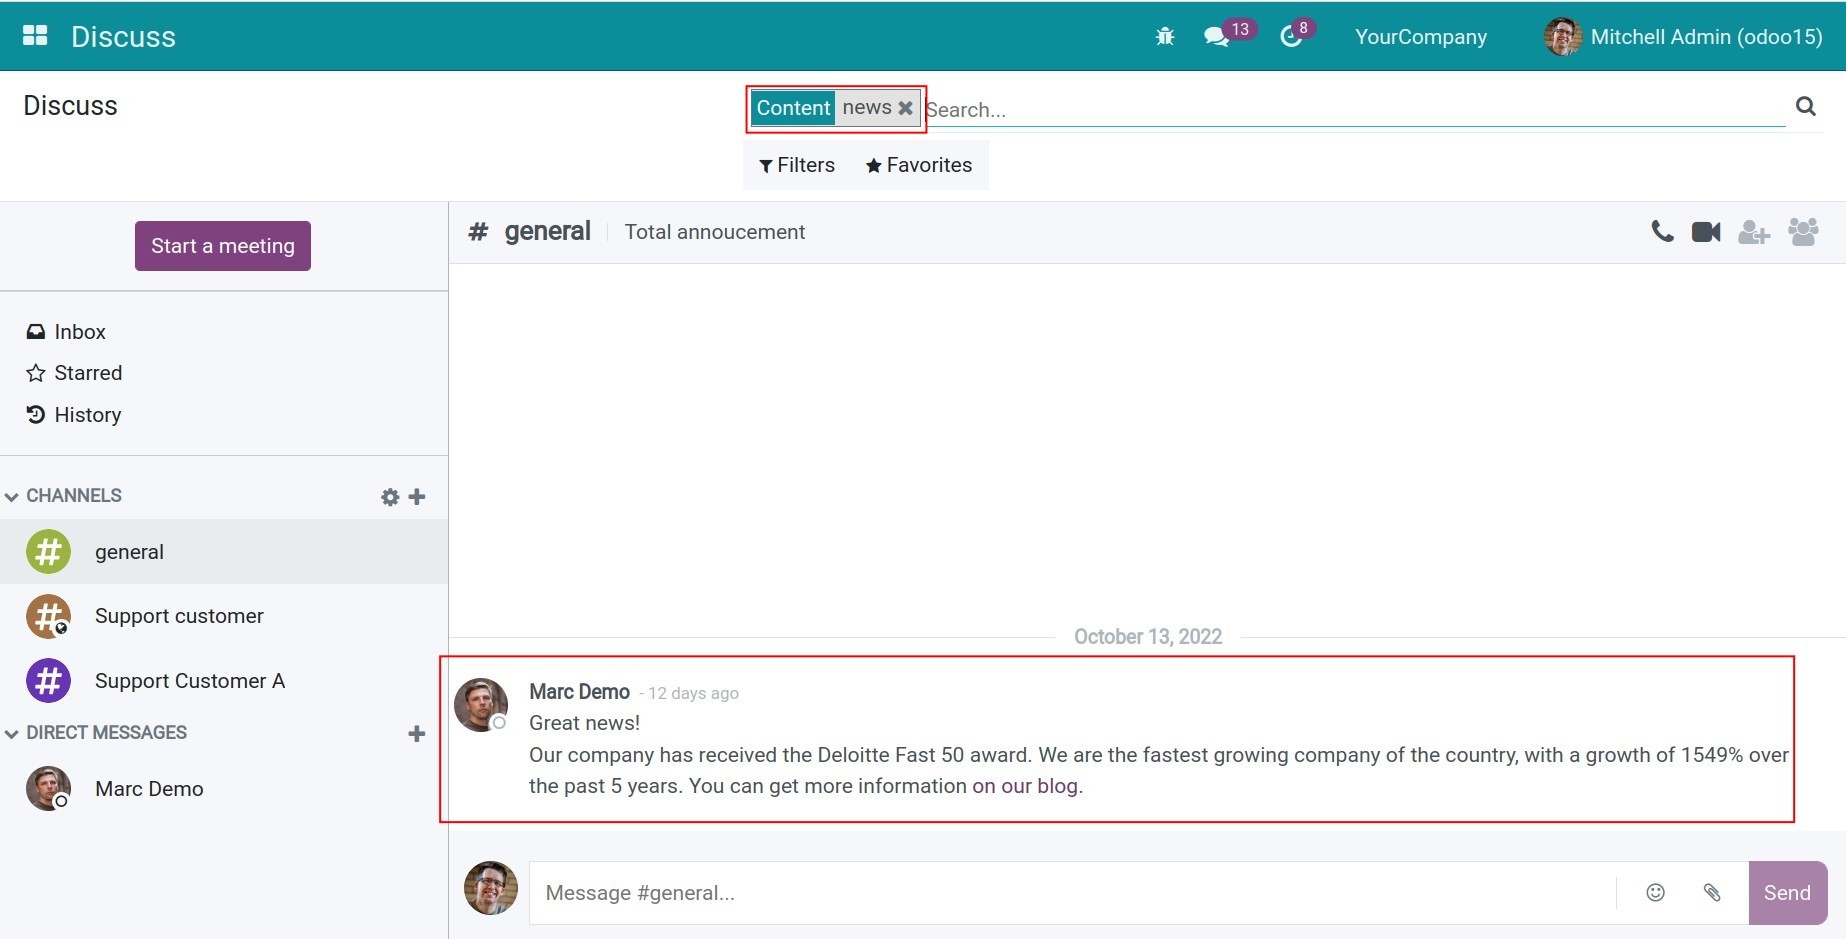Show the member list of general channel

[1804, 231]
